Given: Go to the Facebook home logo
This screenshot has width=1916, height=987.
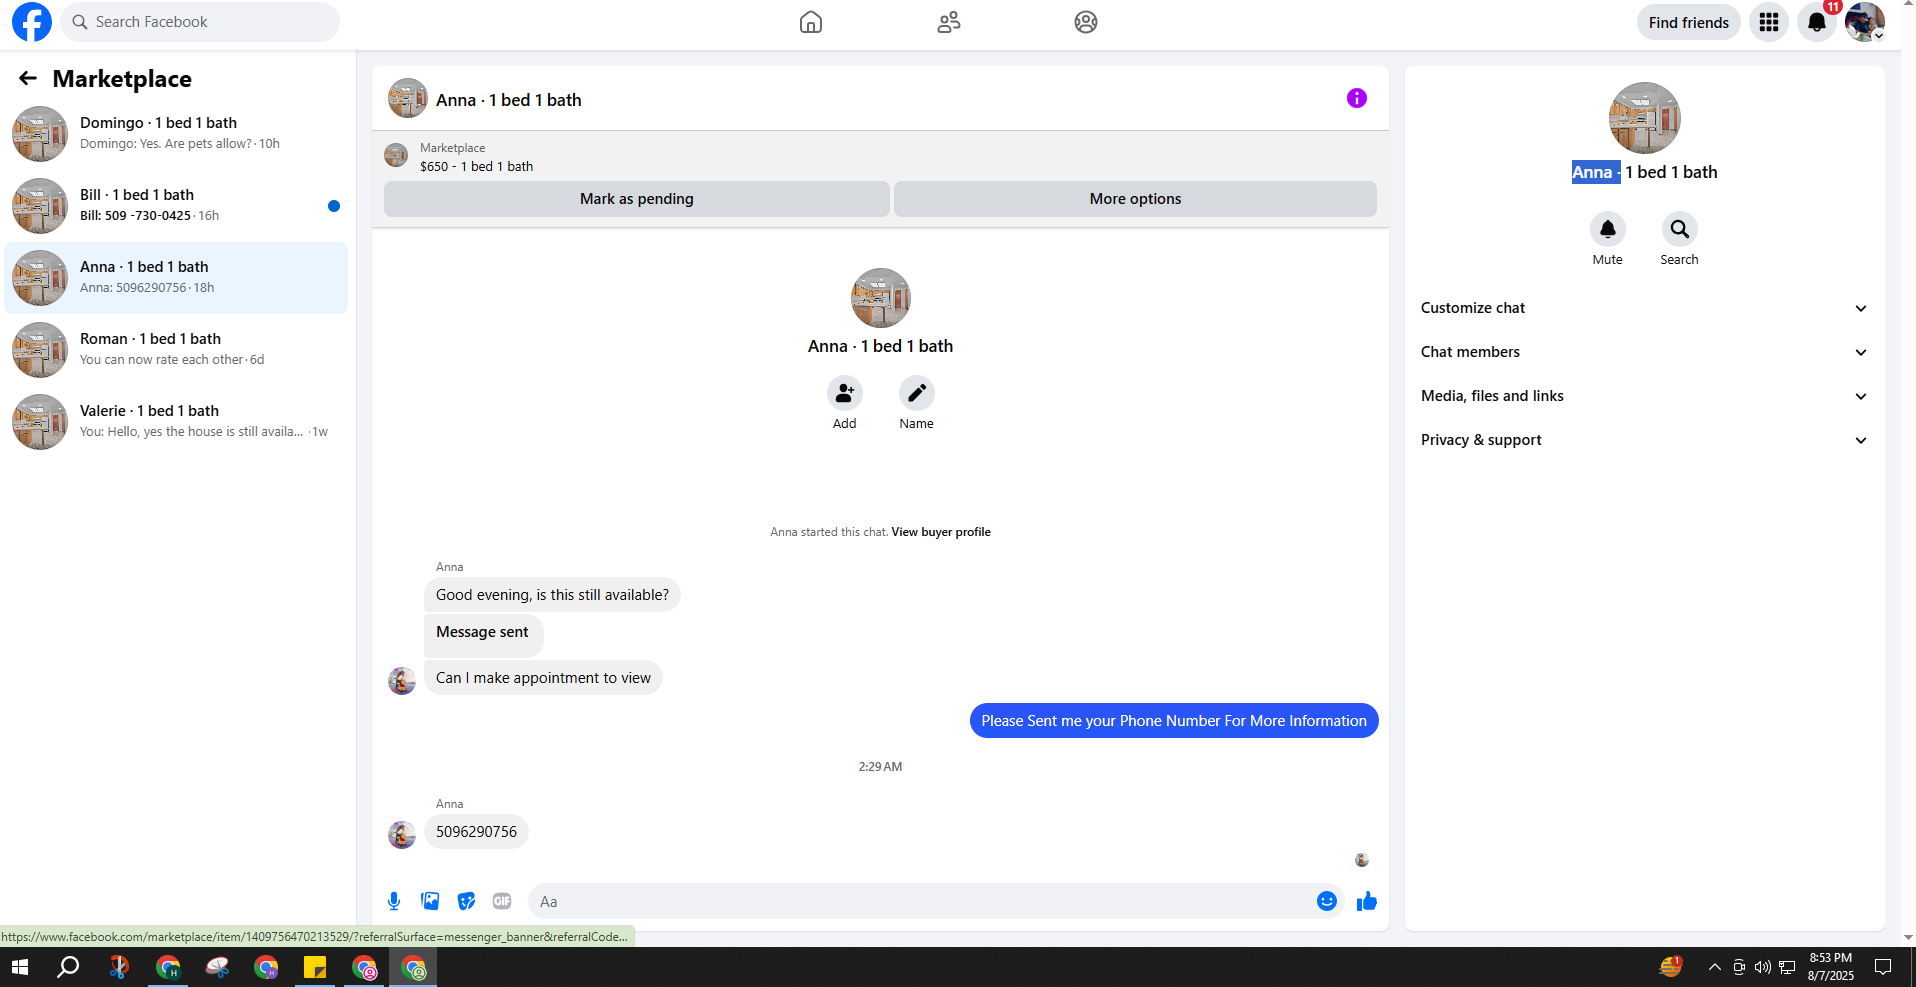Looking at the screenshot, I should point(32,22).
